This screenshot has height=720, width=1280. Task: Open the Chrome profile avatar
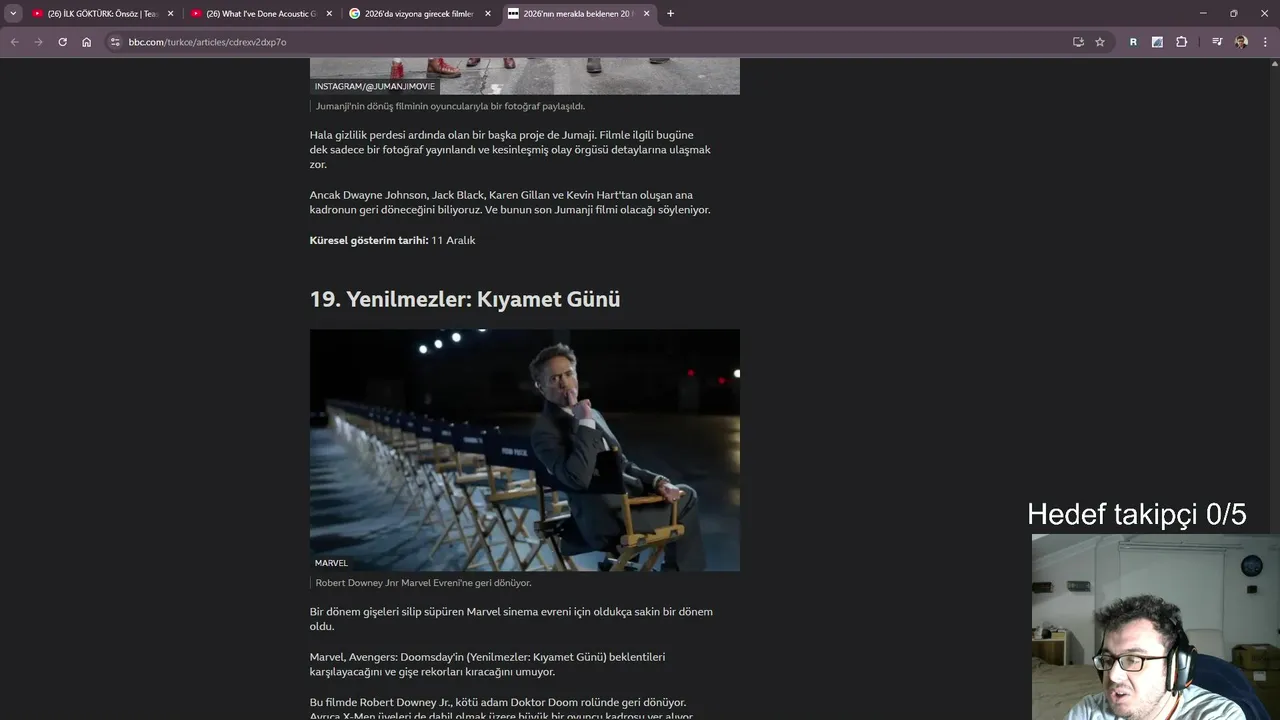(1241, 42)
